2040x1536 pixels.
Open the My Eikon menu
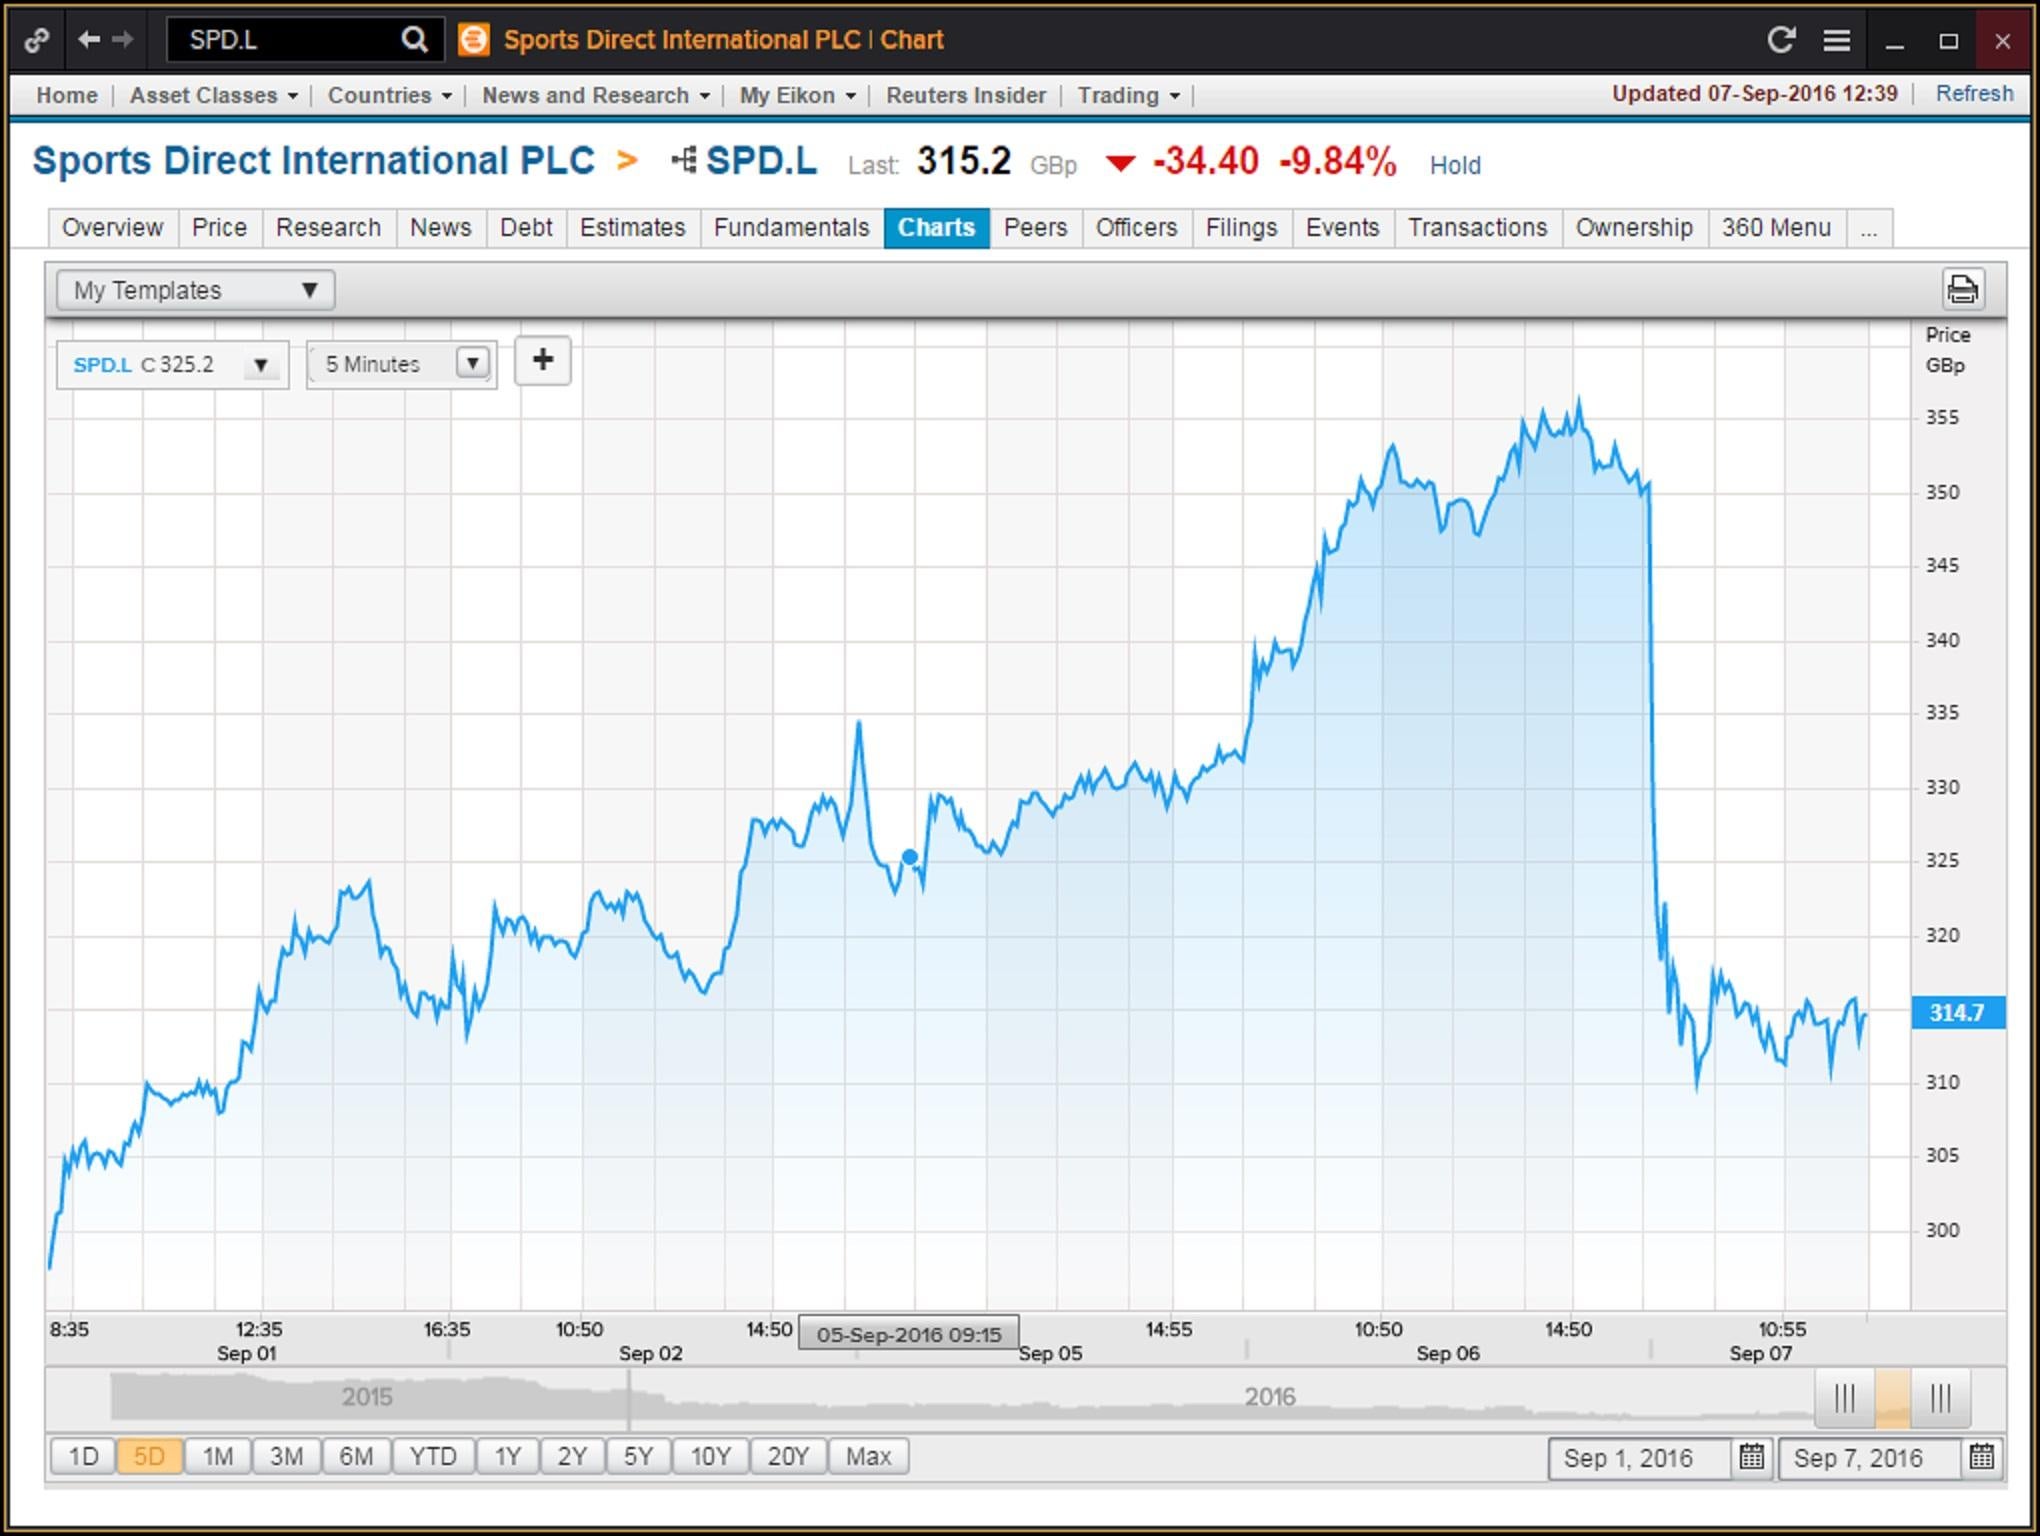797,95
